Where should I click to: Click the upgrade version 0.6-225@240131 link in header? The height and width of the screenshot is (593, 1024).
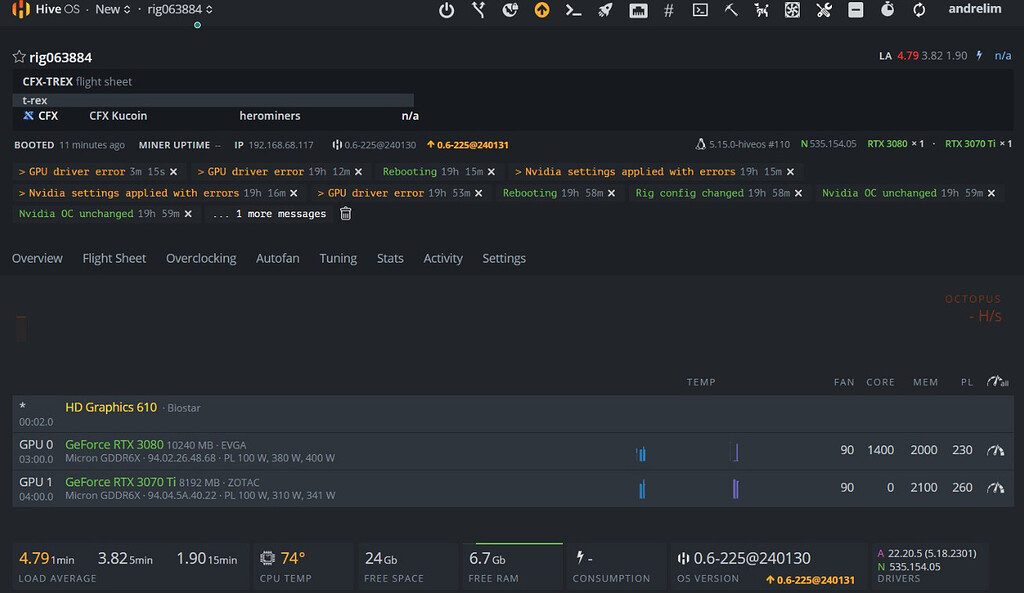(468, 145)
